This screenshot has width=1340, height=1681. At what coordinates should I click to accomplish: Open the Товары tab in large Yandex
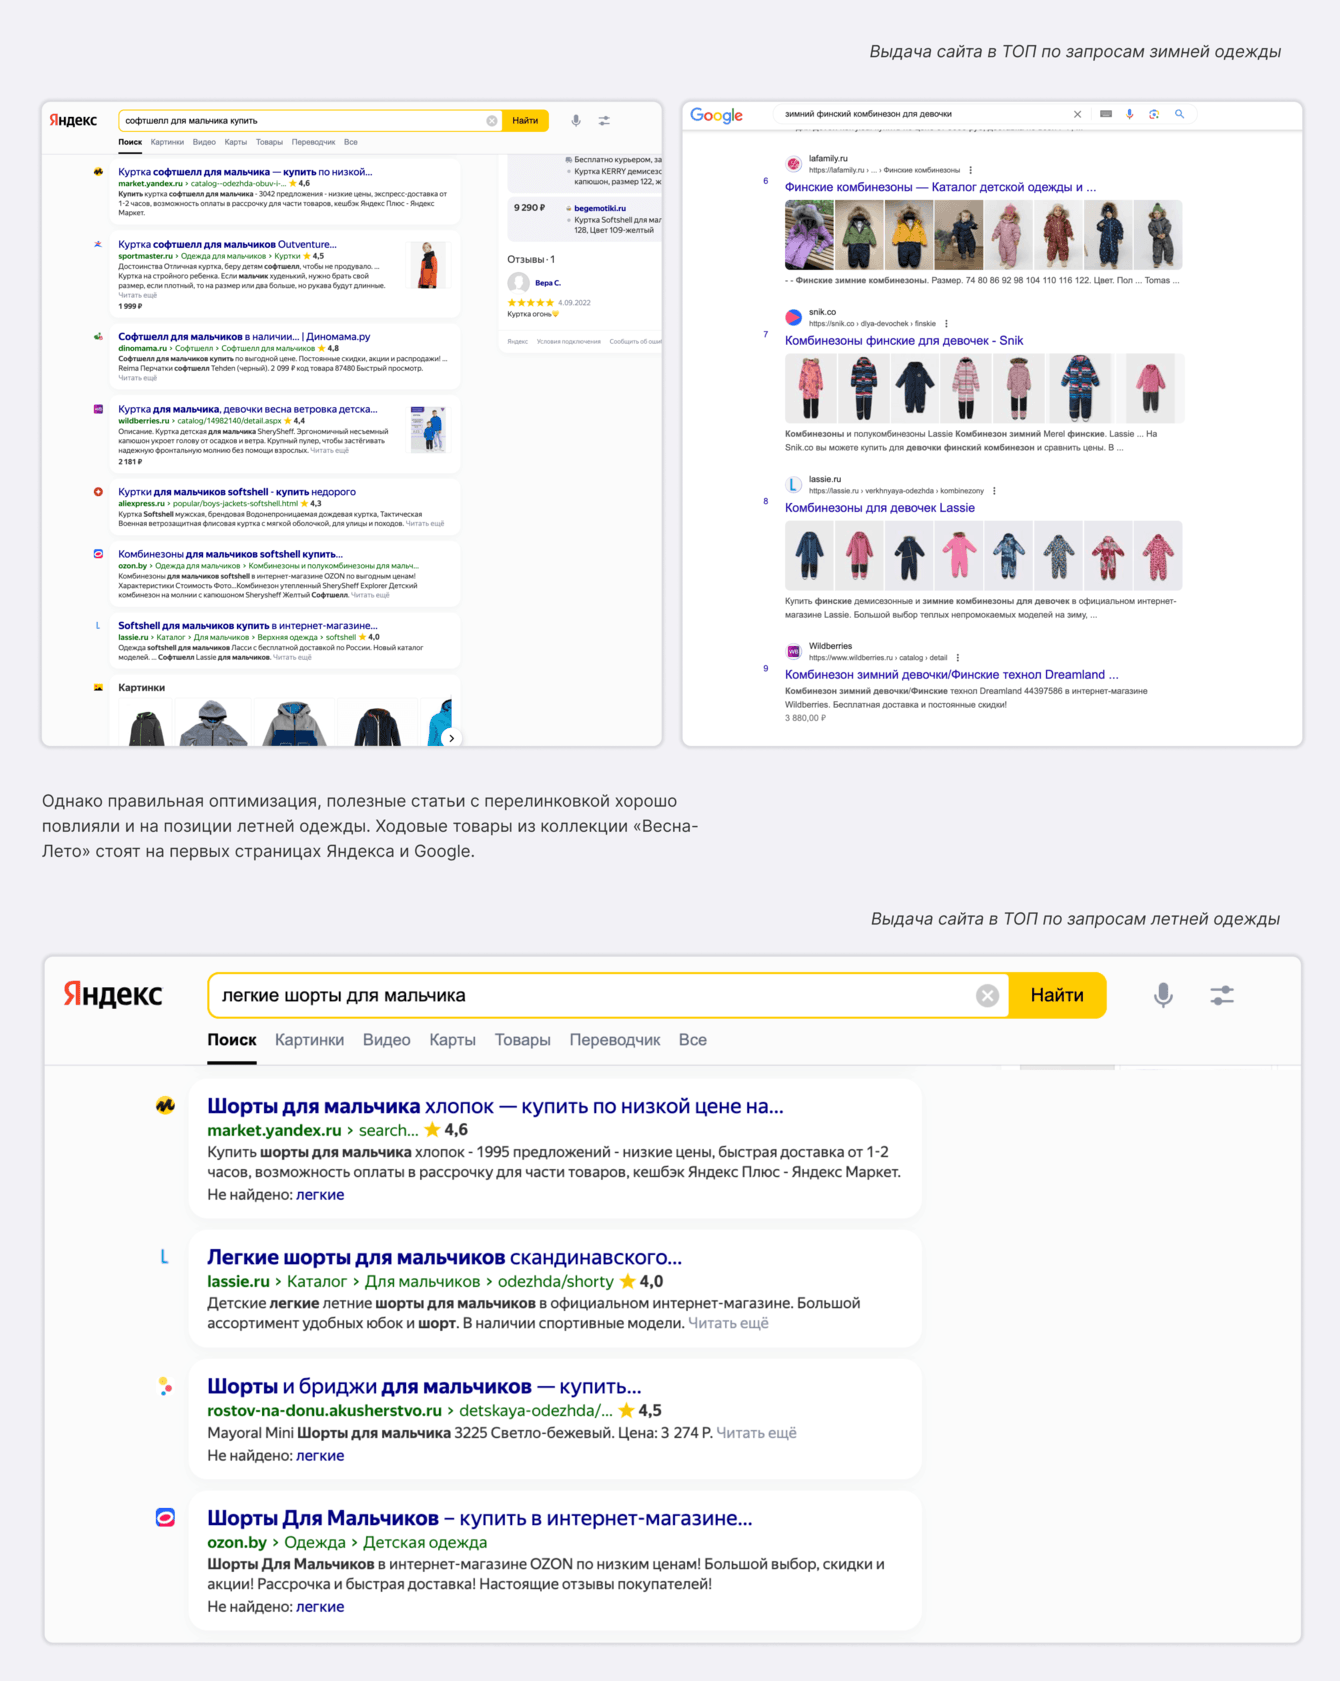[522, 1040]
